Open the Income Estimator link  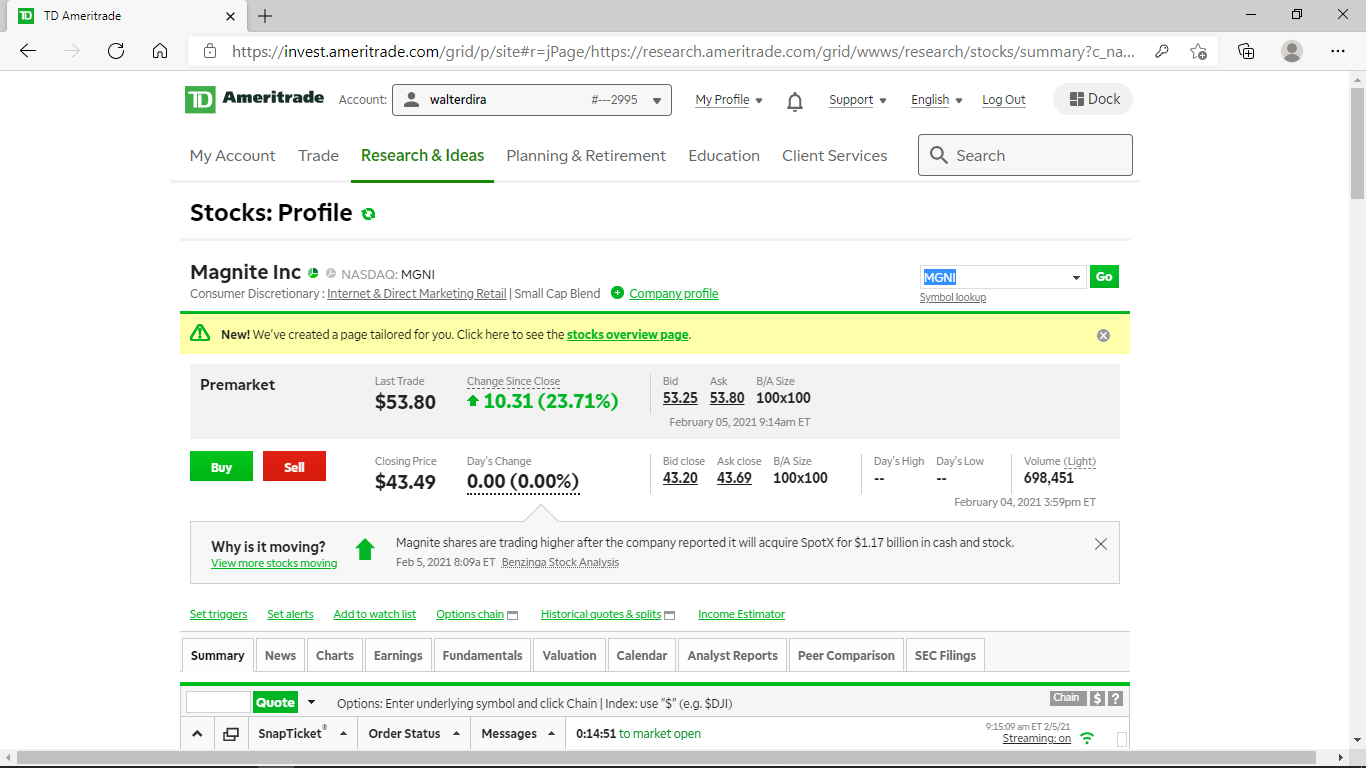pyautogui.click(x=742, y=615)
